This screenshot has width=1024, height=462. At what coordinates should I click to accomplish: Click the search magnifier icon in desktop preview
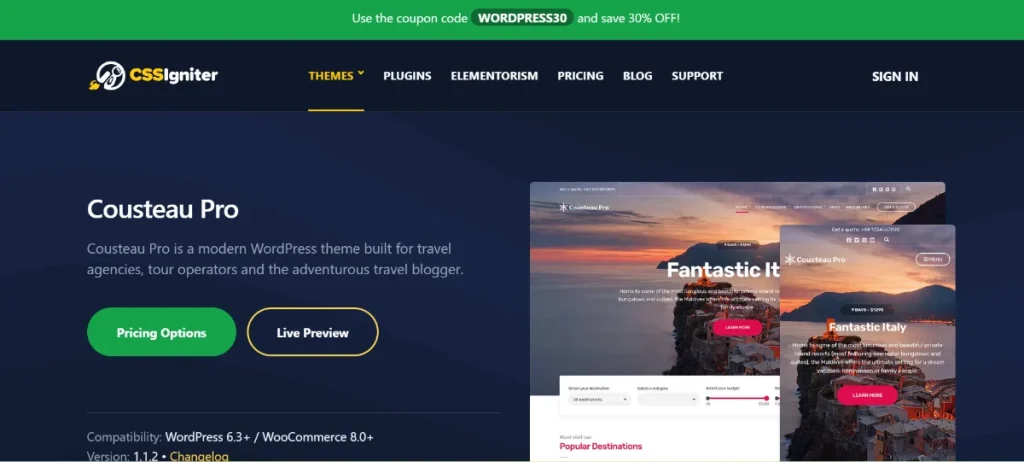point(908,190)
